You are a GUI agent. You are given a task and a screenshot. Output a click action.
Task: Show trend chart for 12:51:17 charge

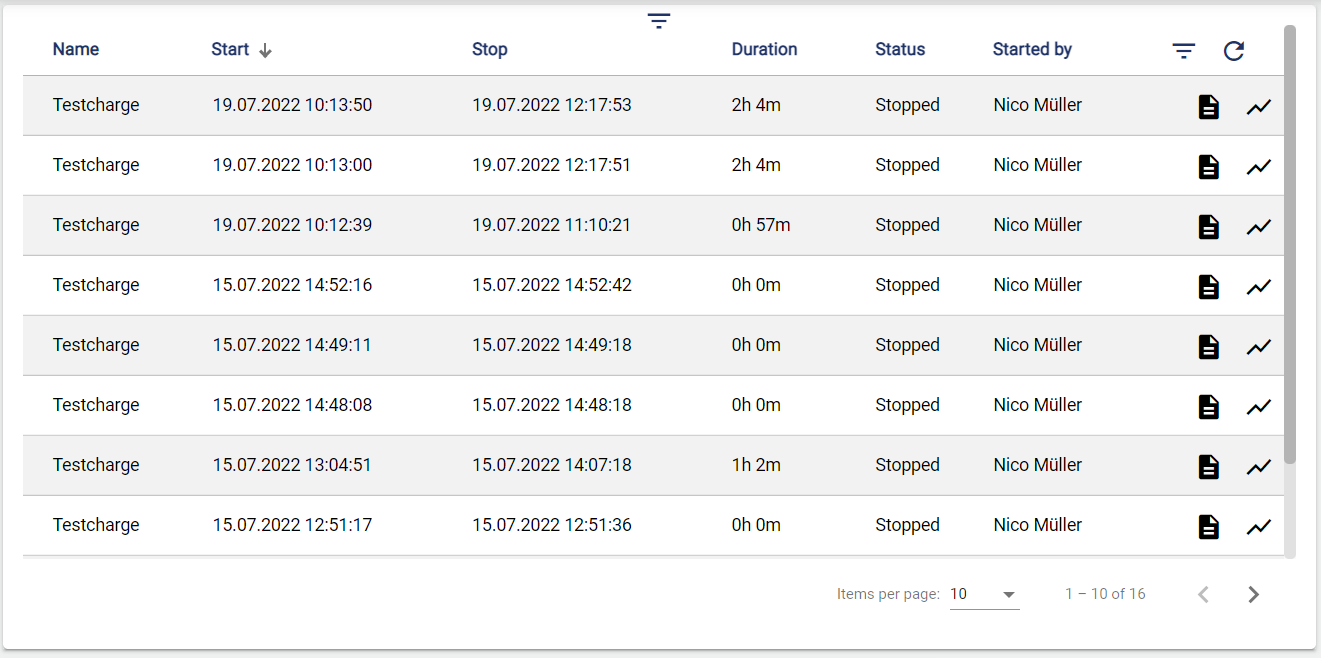click(1258, 527)
